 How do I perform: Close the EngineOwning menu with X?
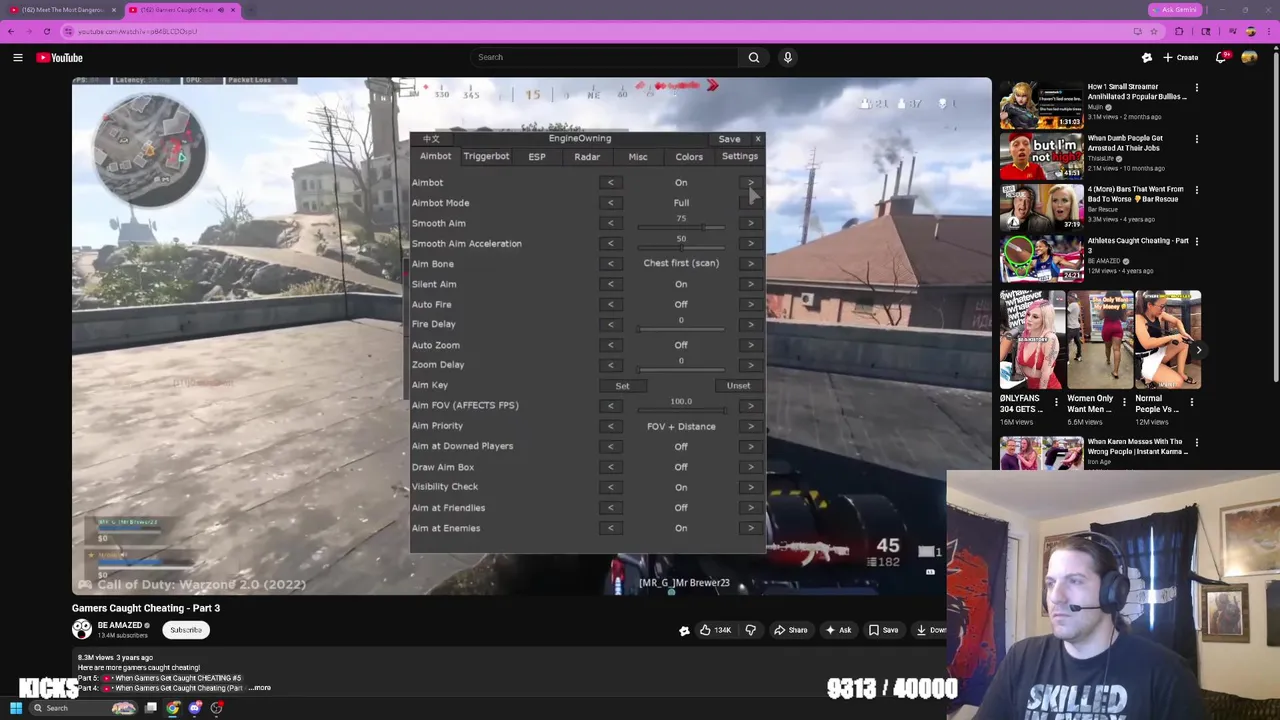pos(758,139)
